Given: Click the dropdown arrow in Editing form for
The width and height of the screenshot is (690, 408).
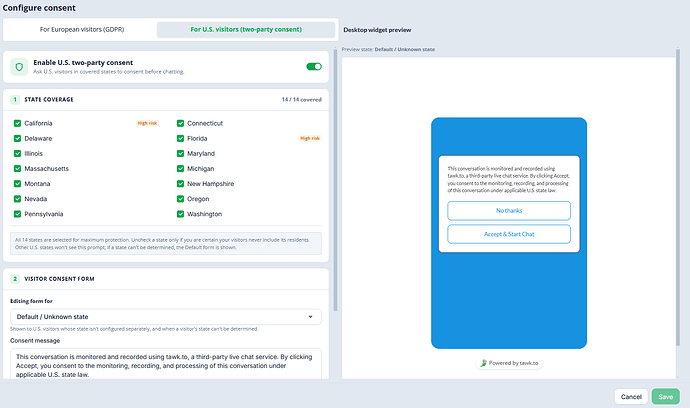Looking at the screenshot, I should (x=310, y=317).
